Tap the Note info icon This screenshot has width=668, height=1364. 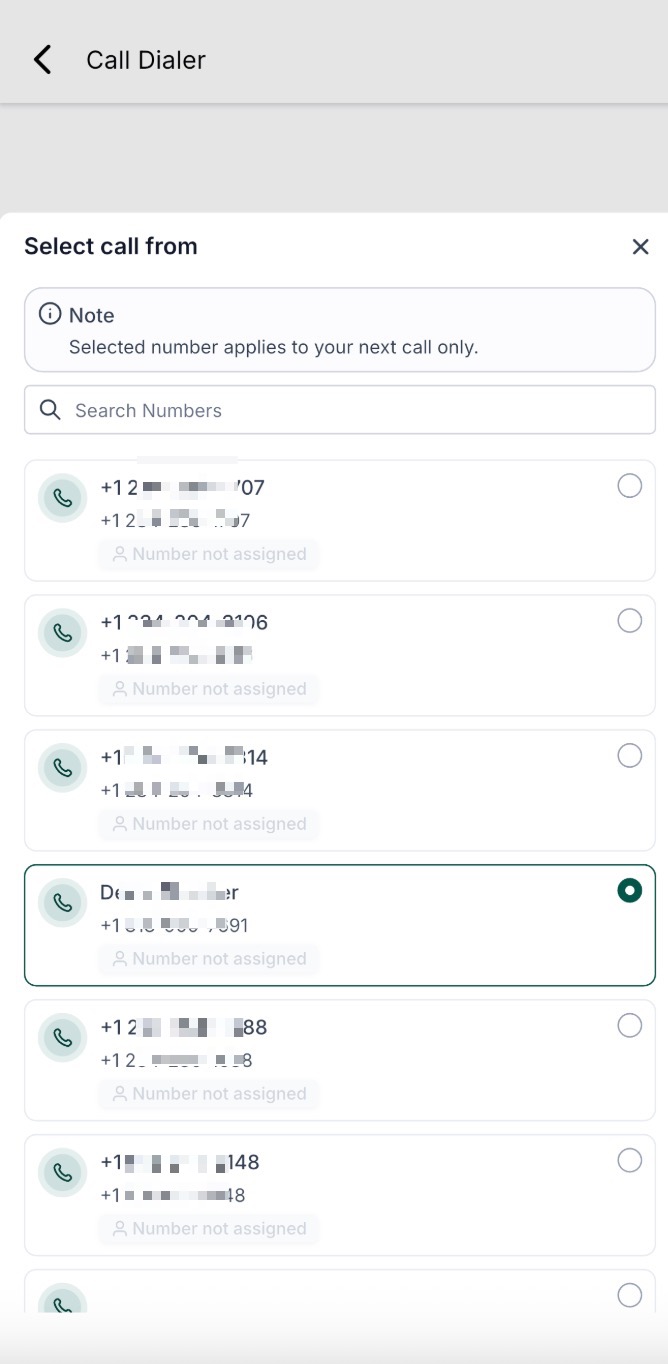pos(50,314)
